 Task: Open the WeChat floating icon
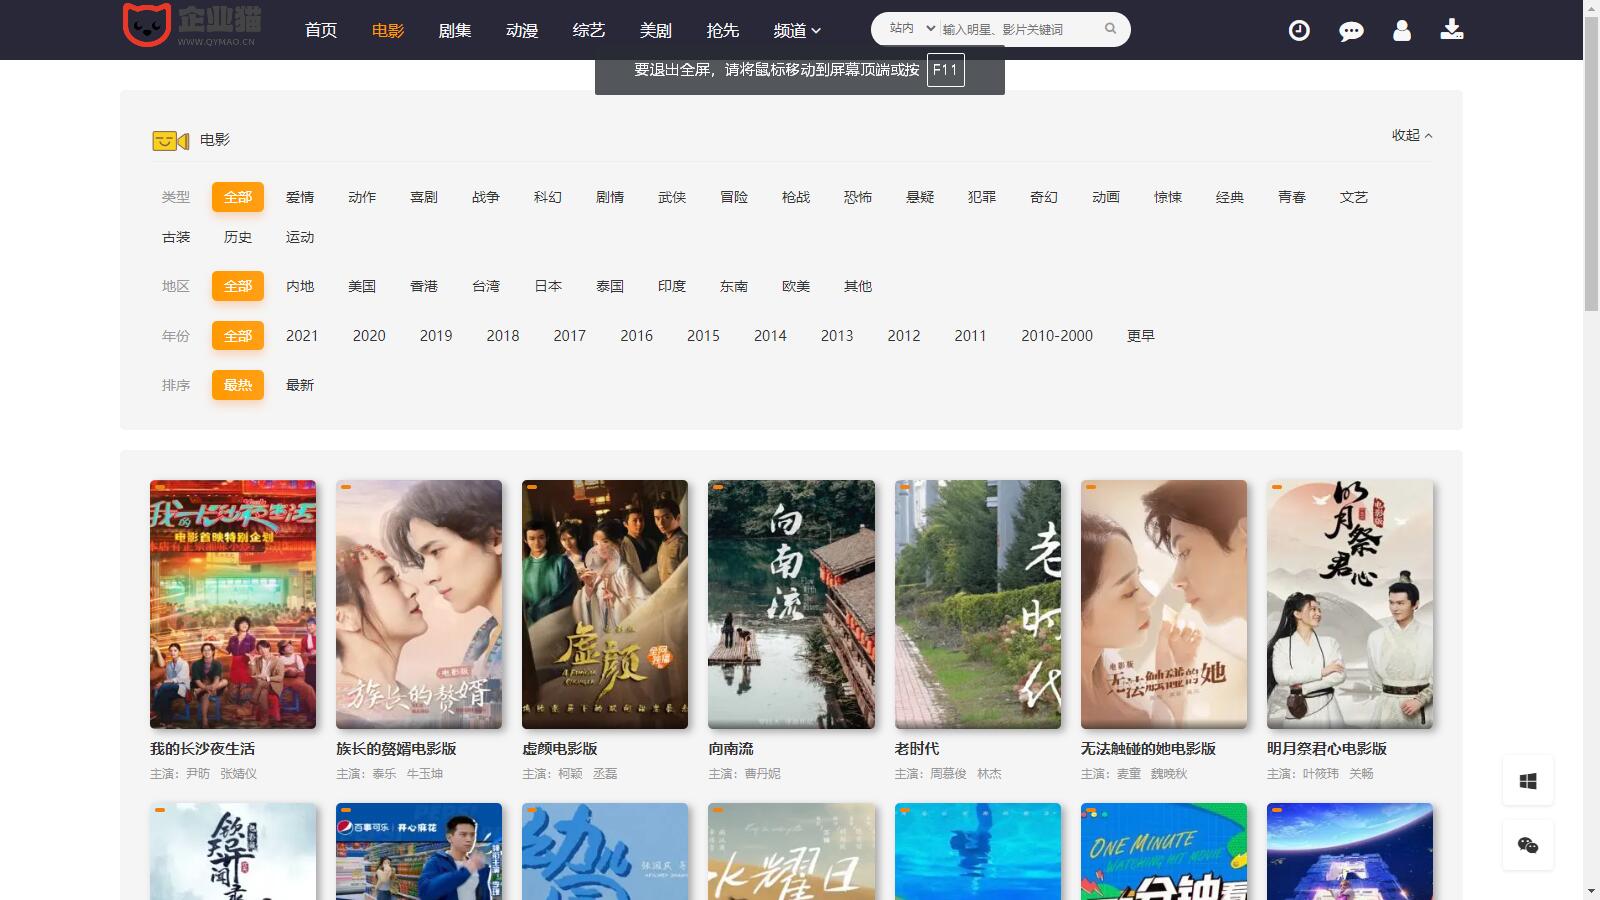[x=1528, y=846]
